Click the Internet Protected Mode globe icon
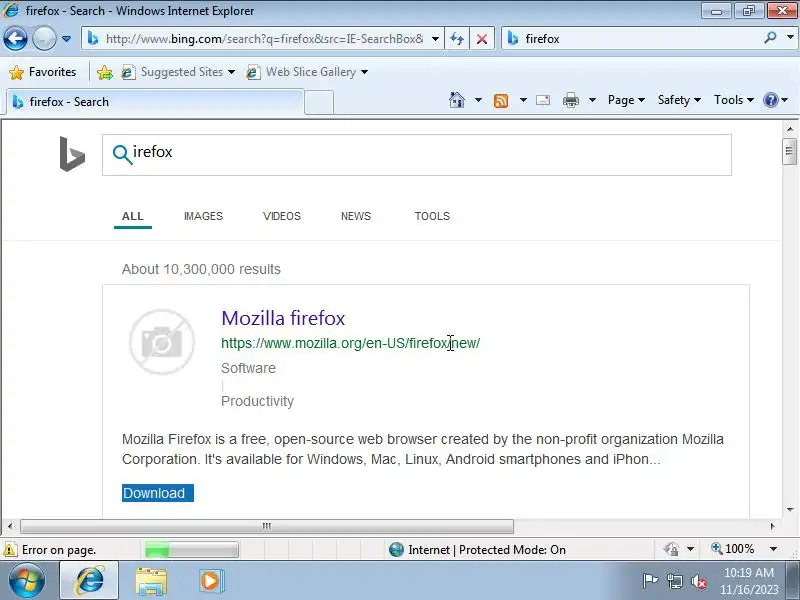 click(396, 549)
